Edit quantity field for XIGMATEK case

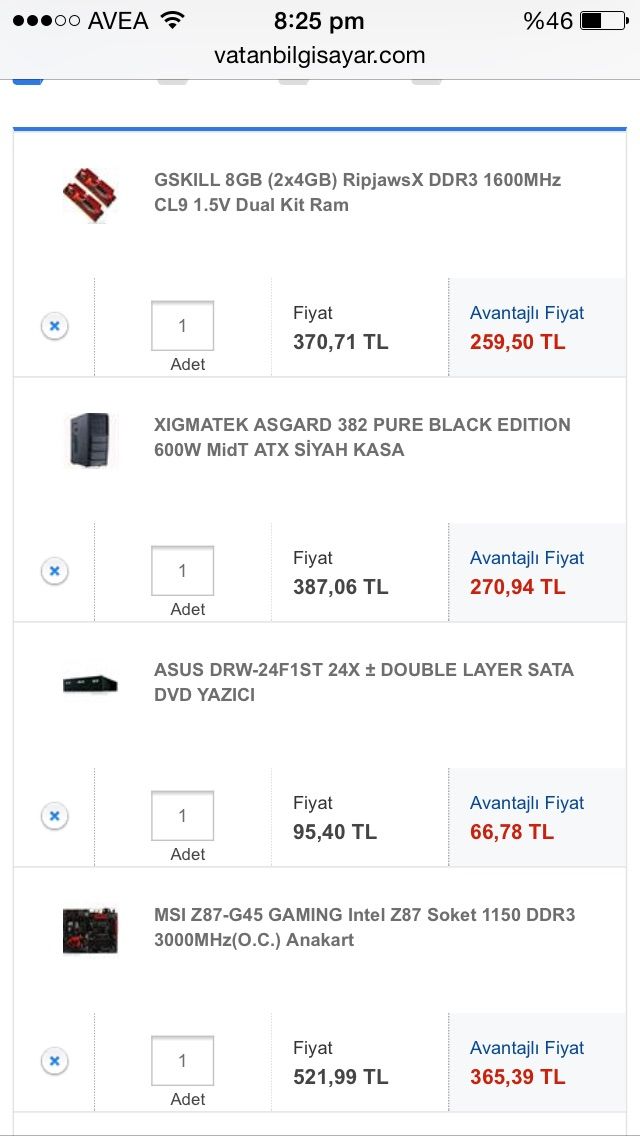[x=182, y=571]
